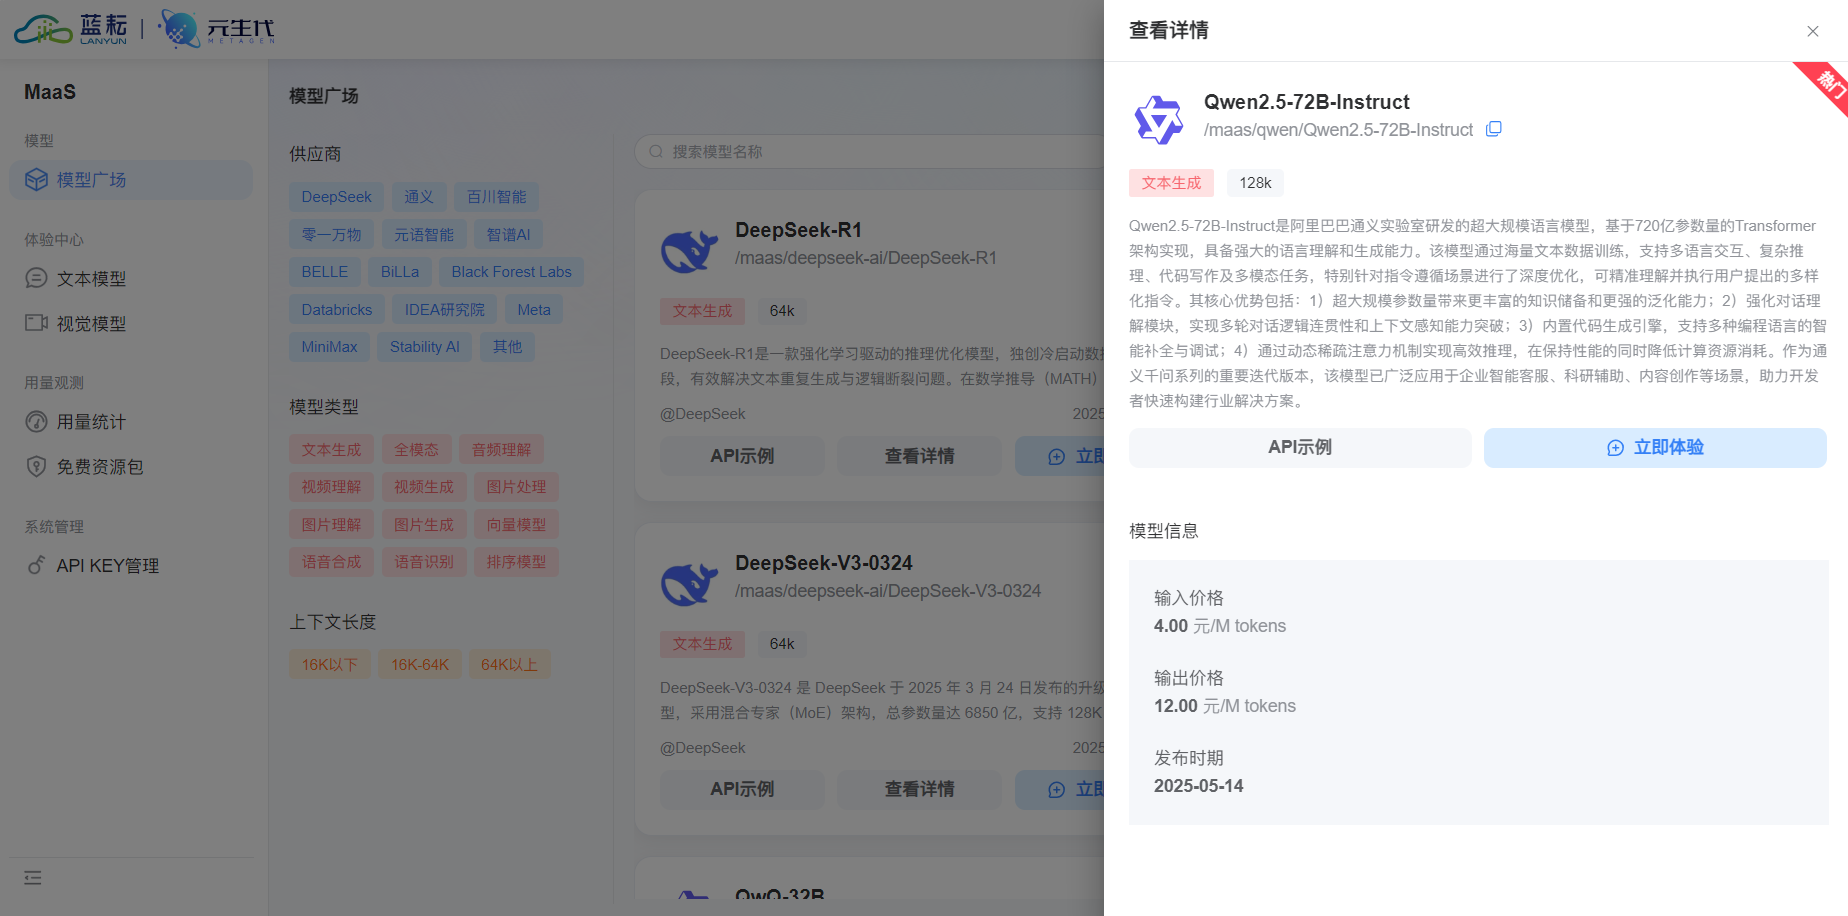This screenshot has width=1848, height=916.
Task: Click the DeepSeek-R1 whale logo
Action: [x=689, y=249]
